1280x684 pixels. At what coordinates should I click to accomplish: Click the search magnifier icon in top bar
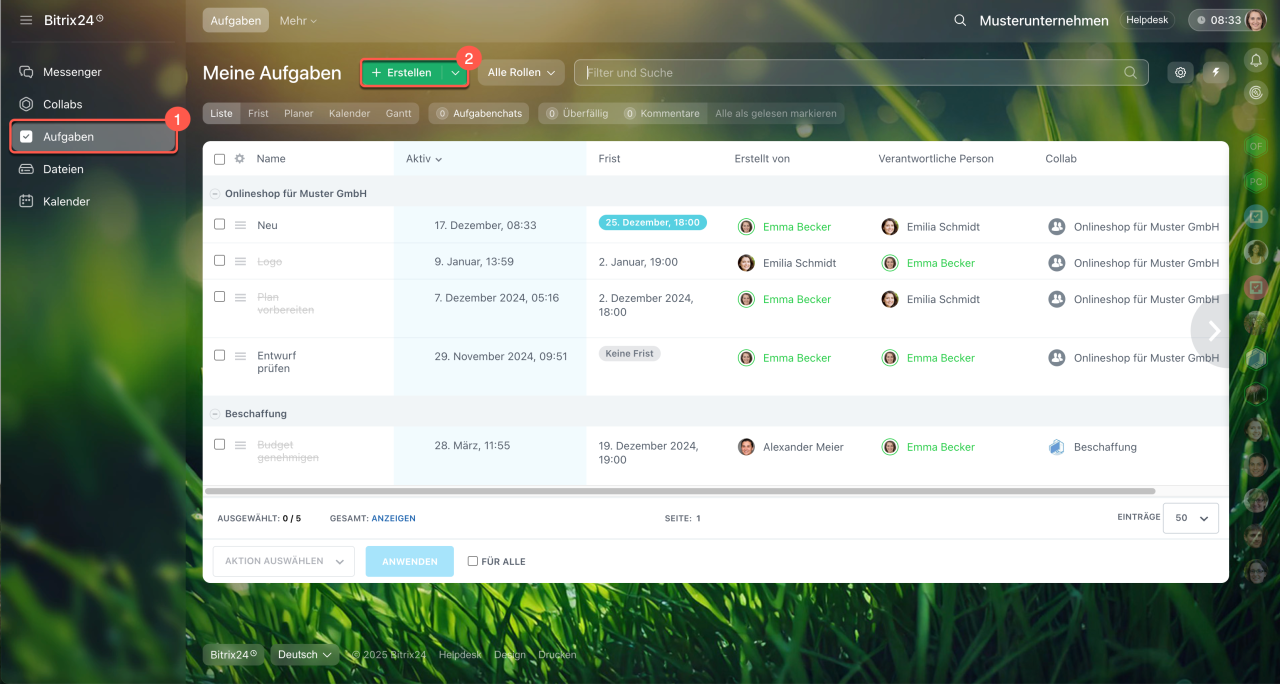(960, 20)
